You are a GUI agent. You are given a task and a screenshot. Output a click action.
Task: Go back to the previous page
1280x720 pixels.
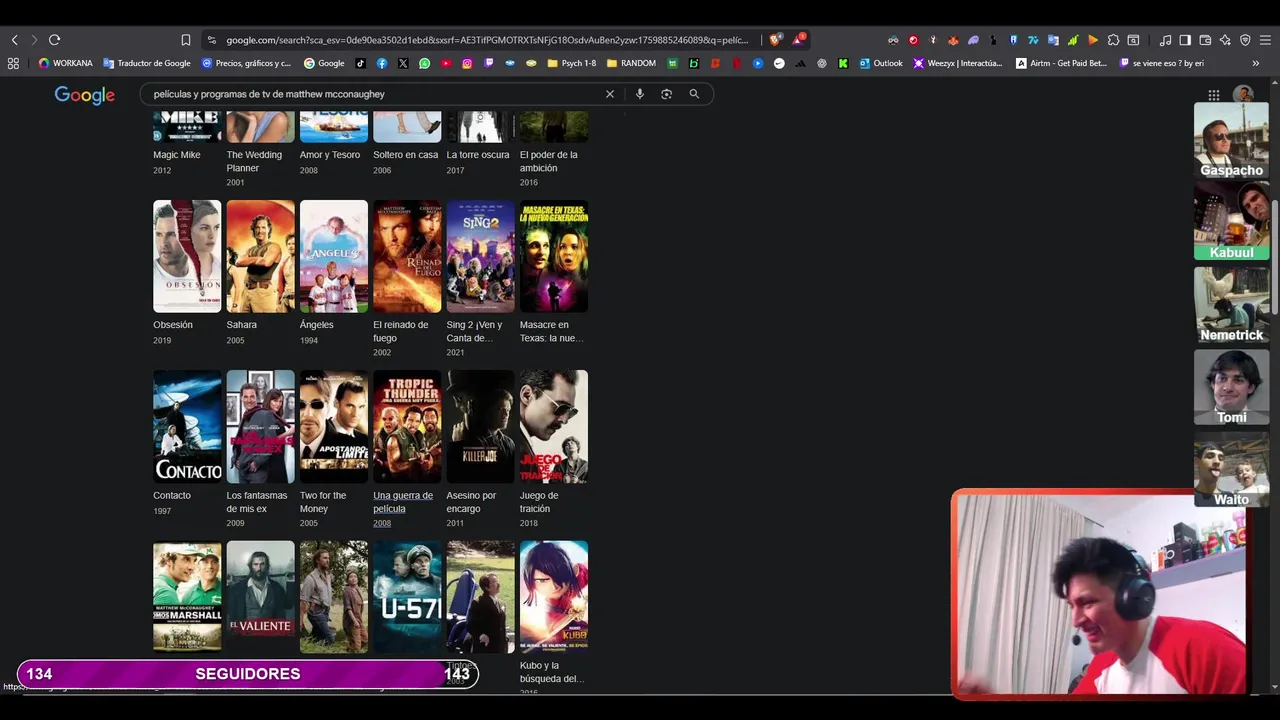14,40
